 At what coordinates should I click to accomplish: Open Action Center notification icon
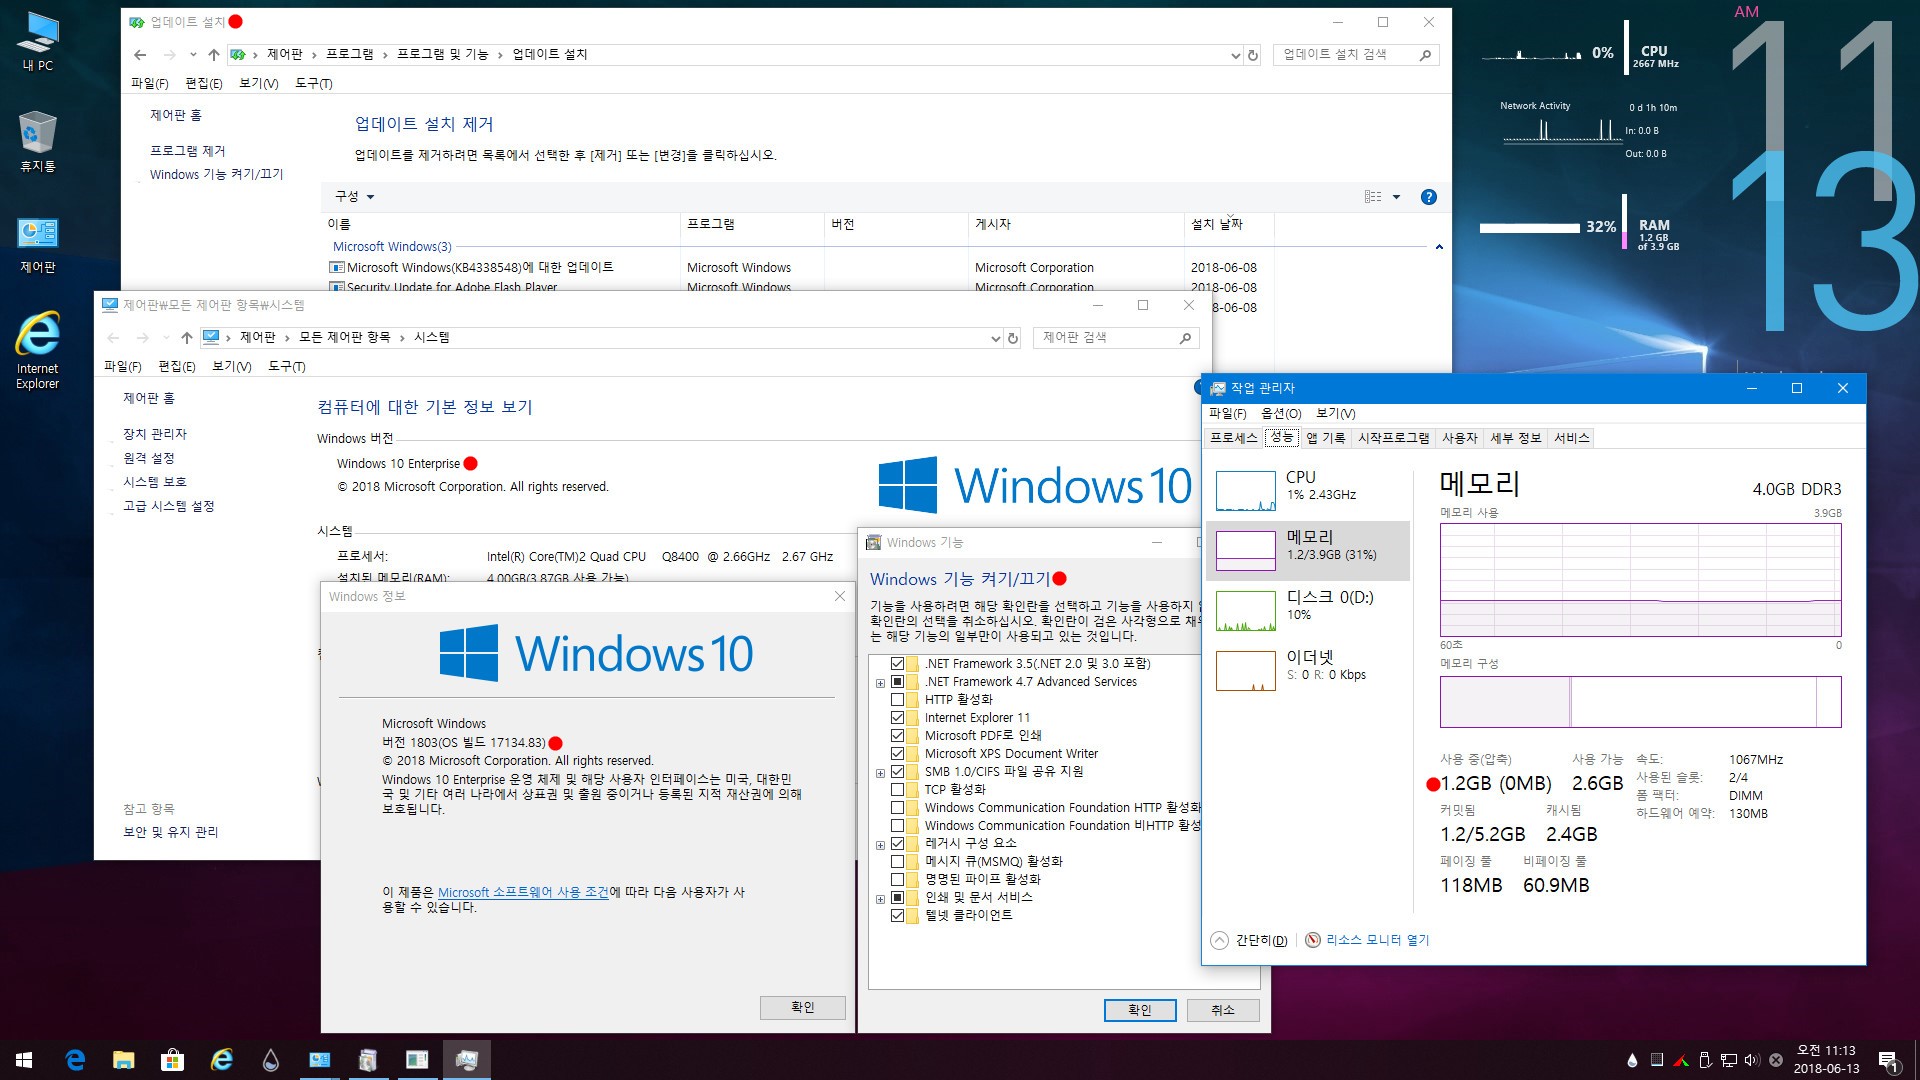click(x=1888, y=1061)
